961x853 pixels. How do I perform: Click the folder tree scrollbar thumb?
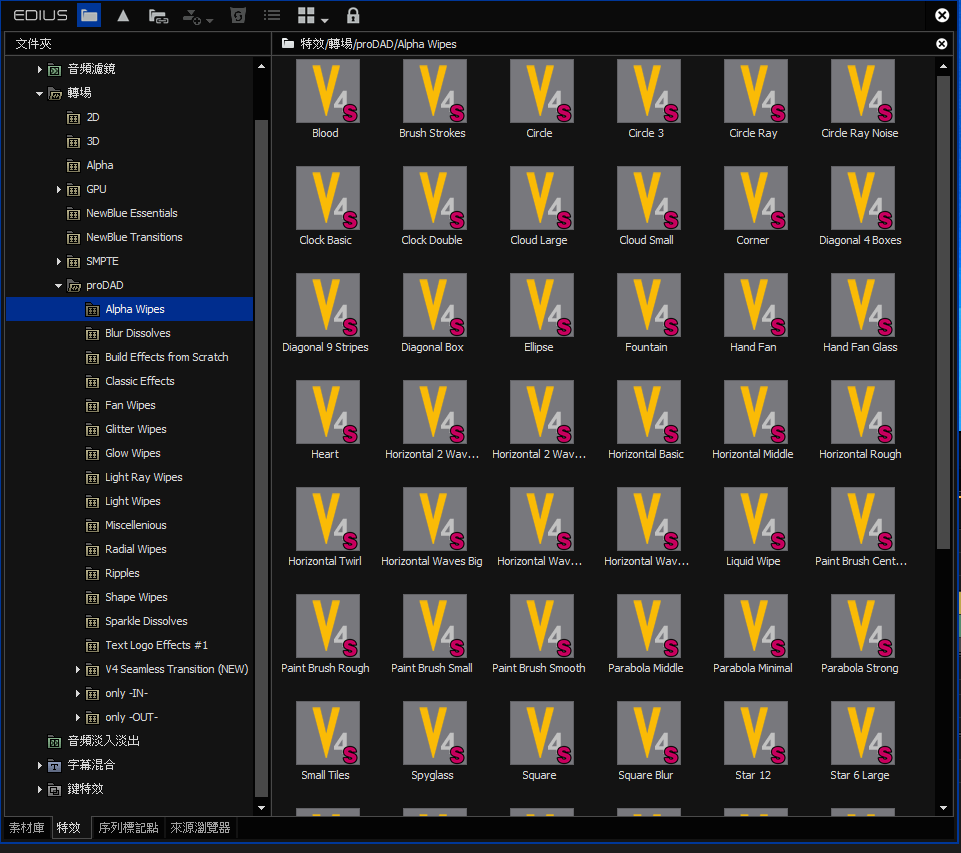tap(261, 458)
